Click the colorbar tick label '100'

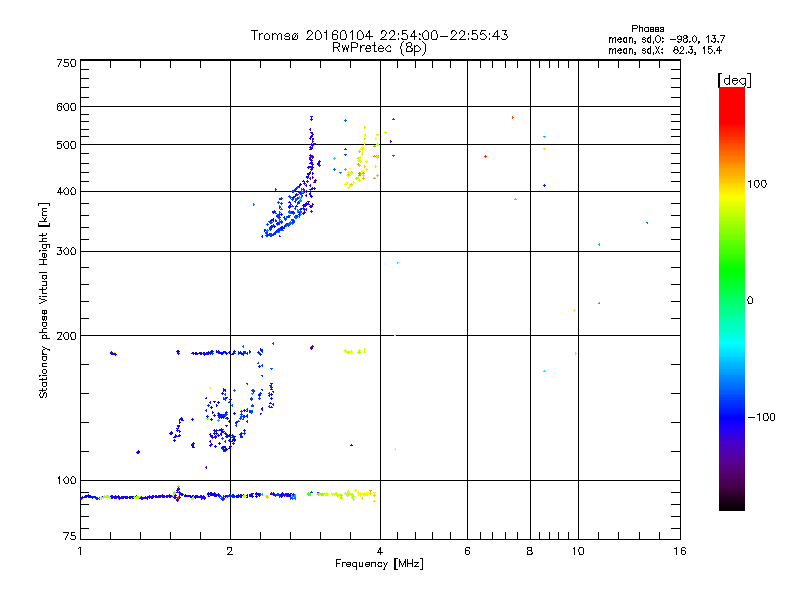(757, 184)
